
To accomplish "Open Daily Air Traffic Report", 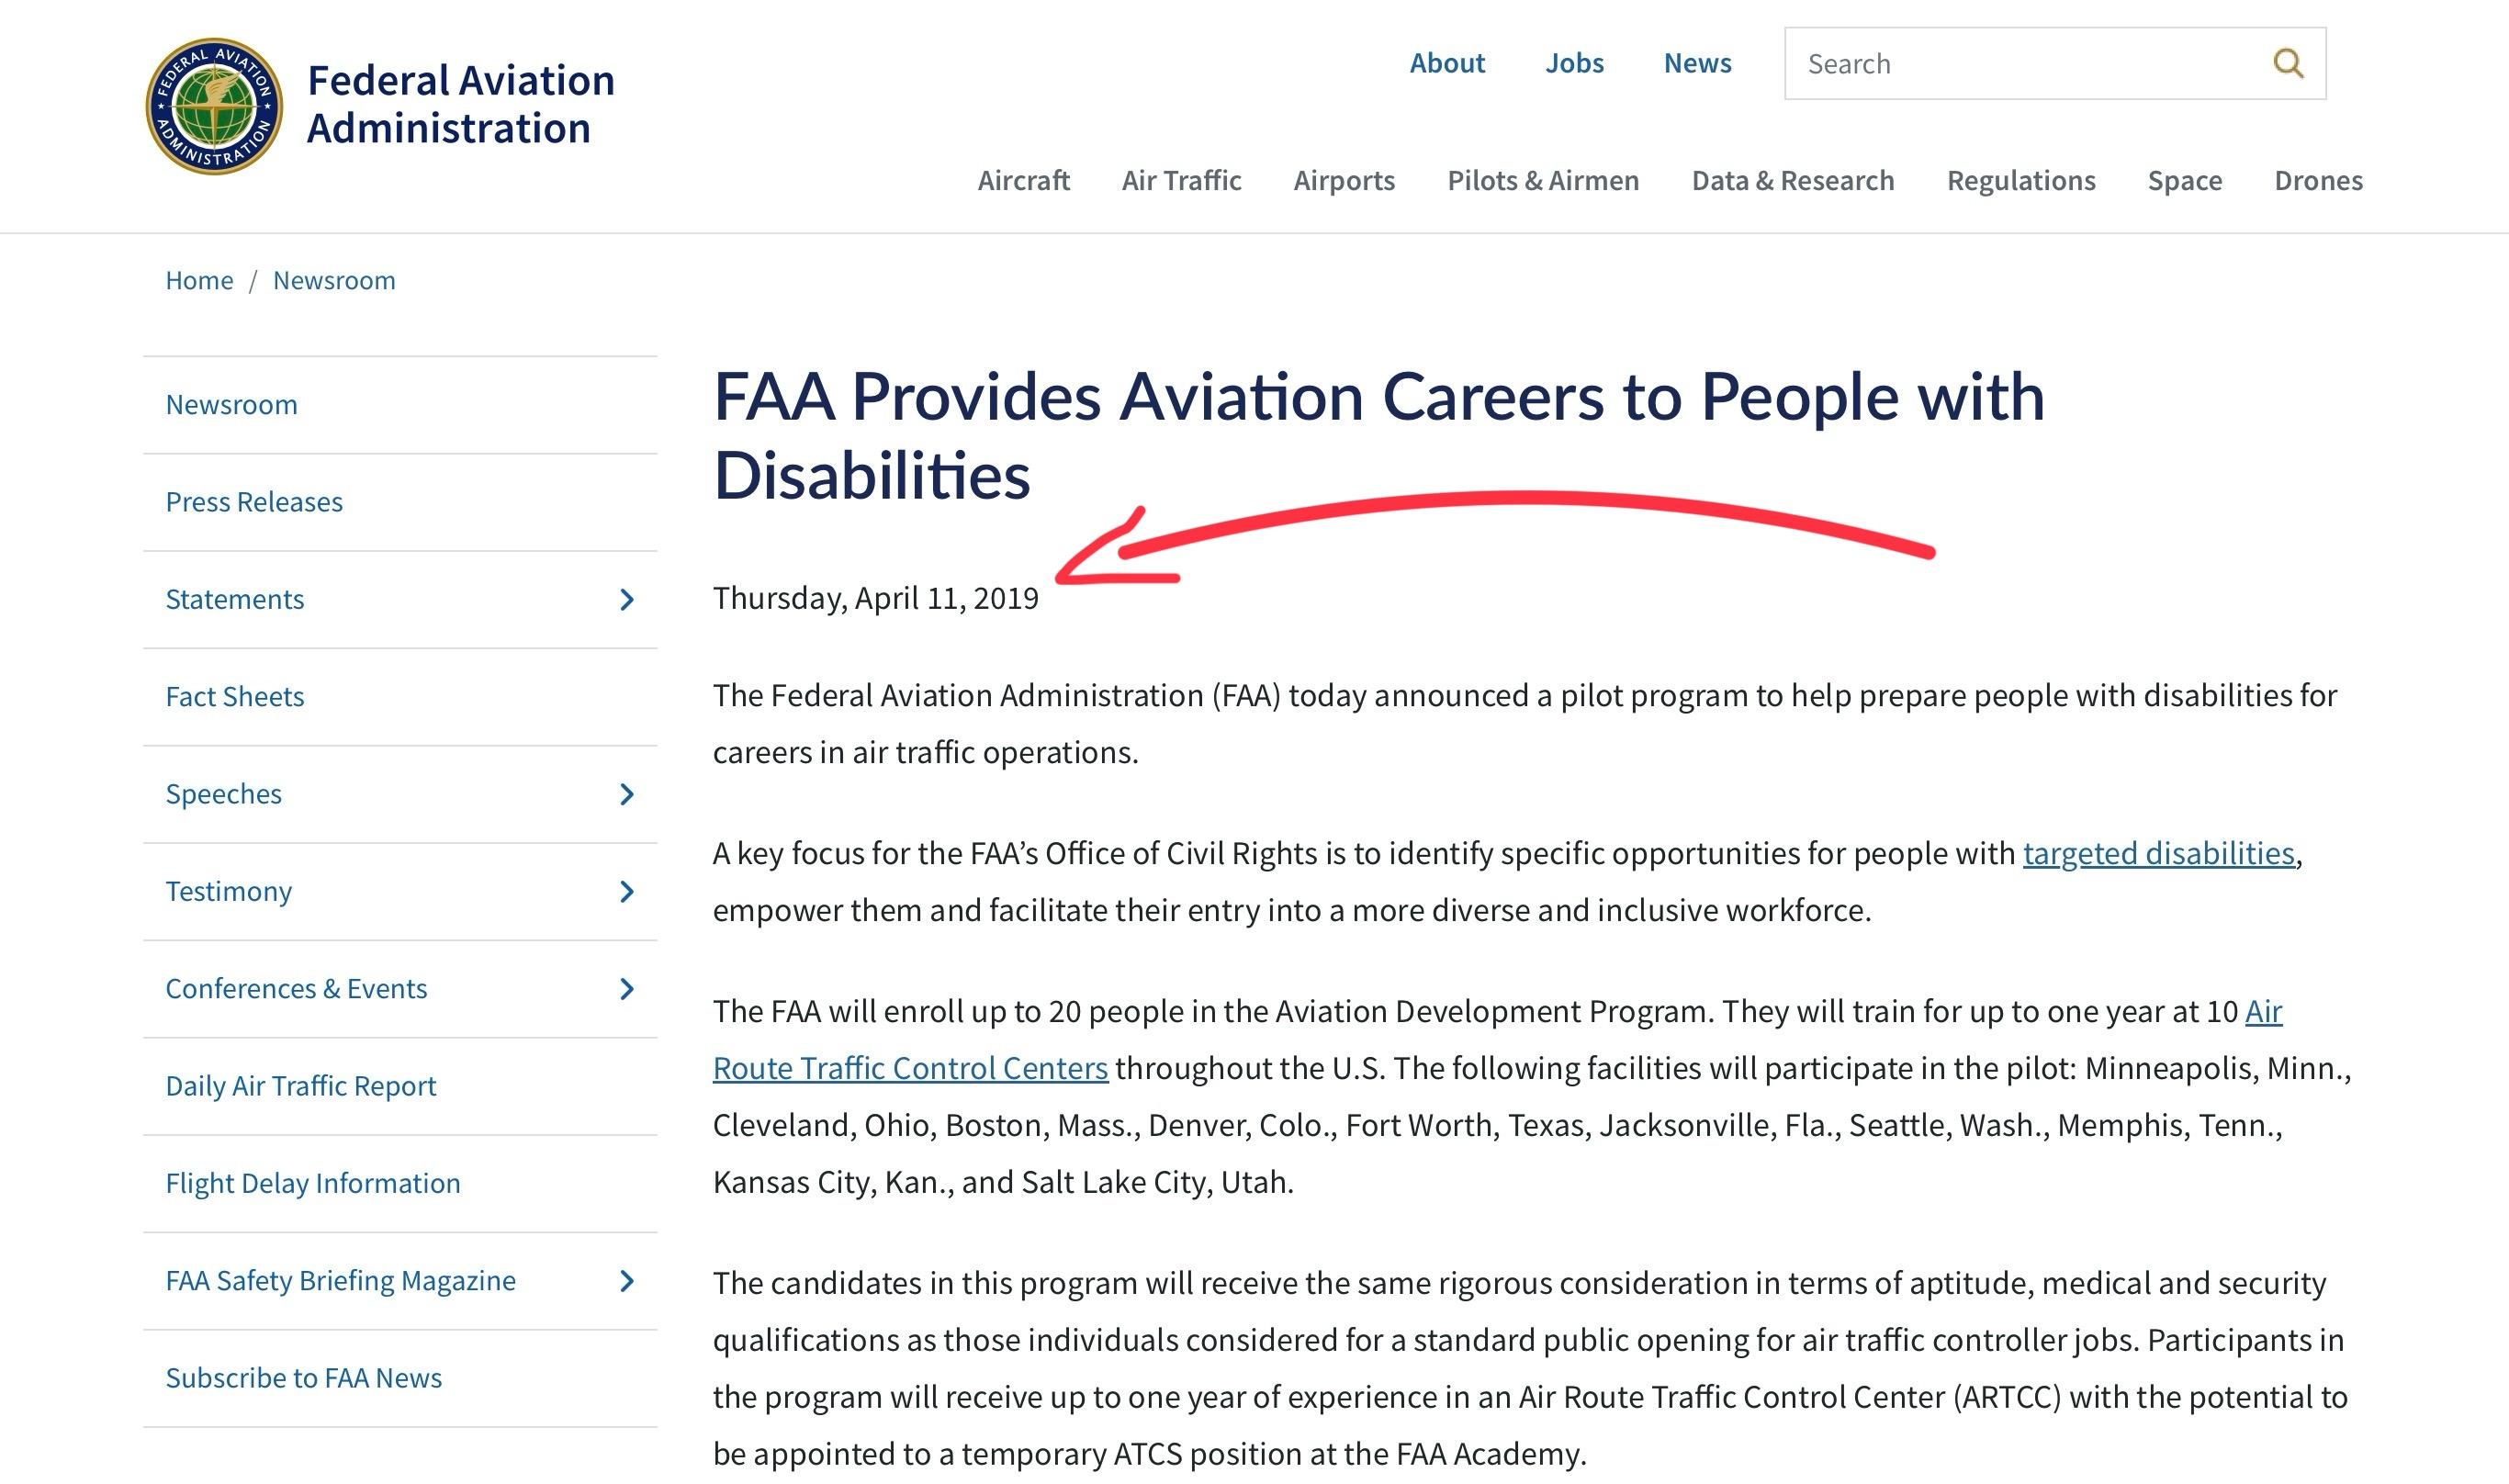I will (x=301, y=1086).
